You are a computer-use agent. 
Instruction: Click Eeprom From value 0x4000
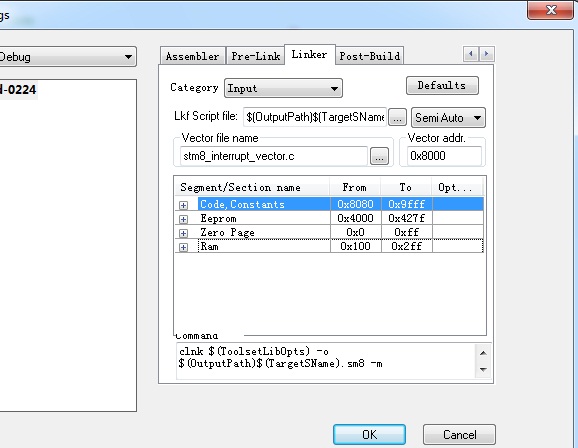(x=355, y=218)
